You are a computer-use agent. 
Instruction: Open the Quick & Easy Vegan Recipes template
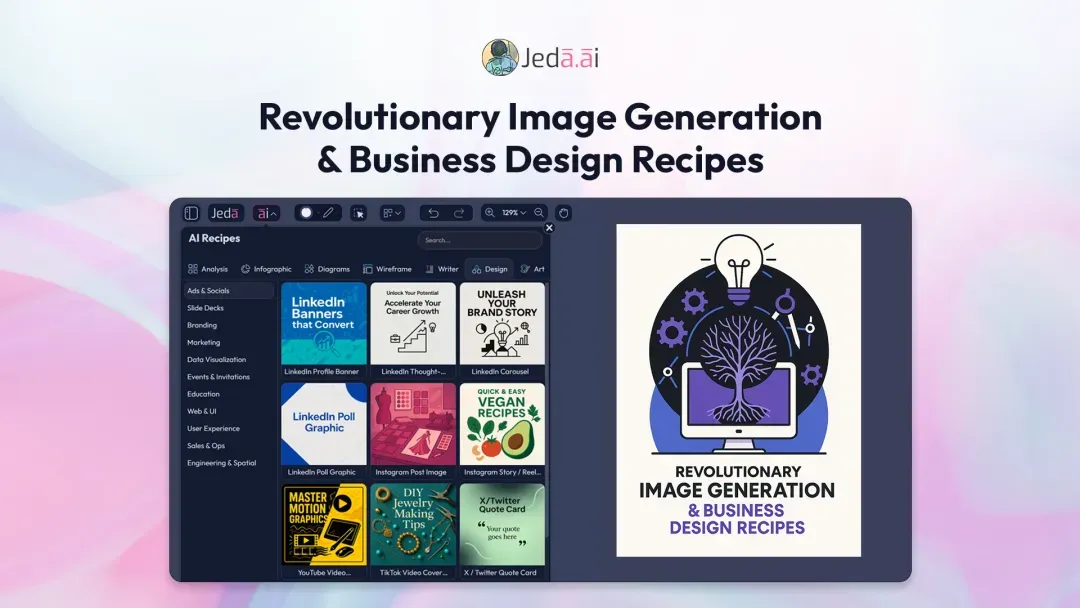click(501, 424)
